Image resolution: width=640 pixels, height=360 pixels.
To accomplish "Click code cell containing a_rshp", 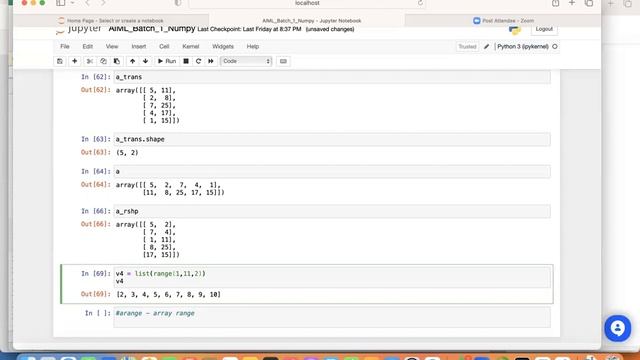I will point(332,211).
